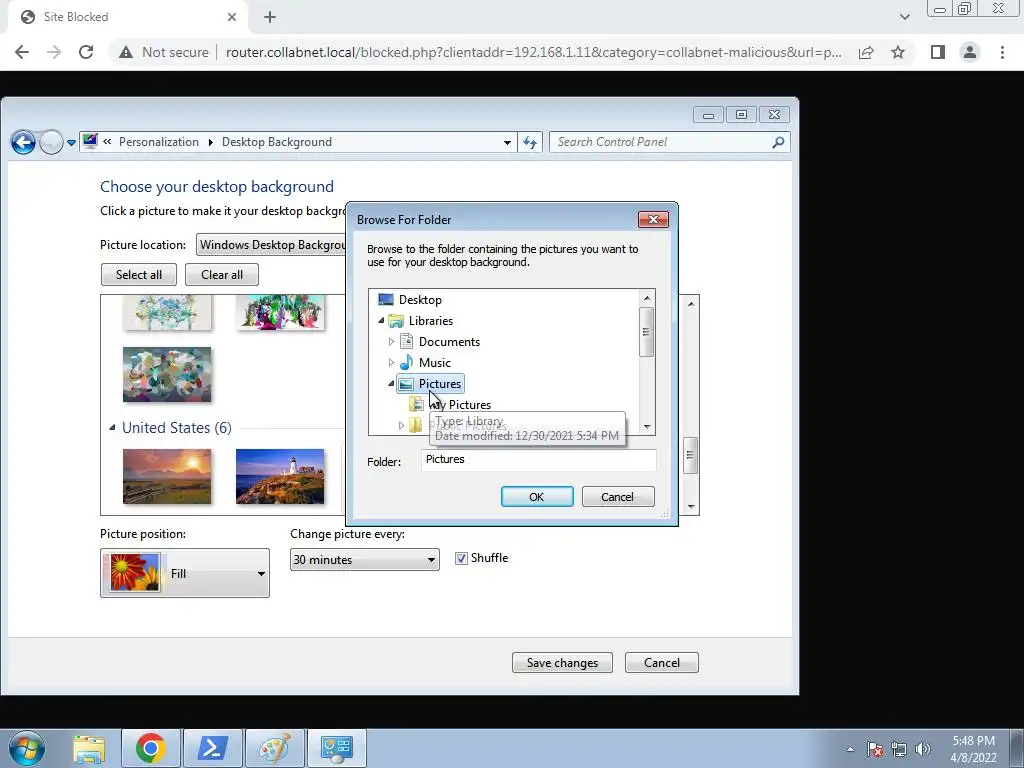Image resolution: width=1024 pixels, height=768 pixels.
Task: Select Desktop in folder tree
Action: (420, 300)
